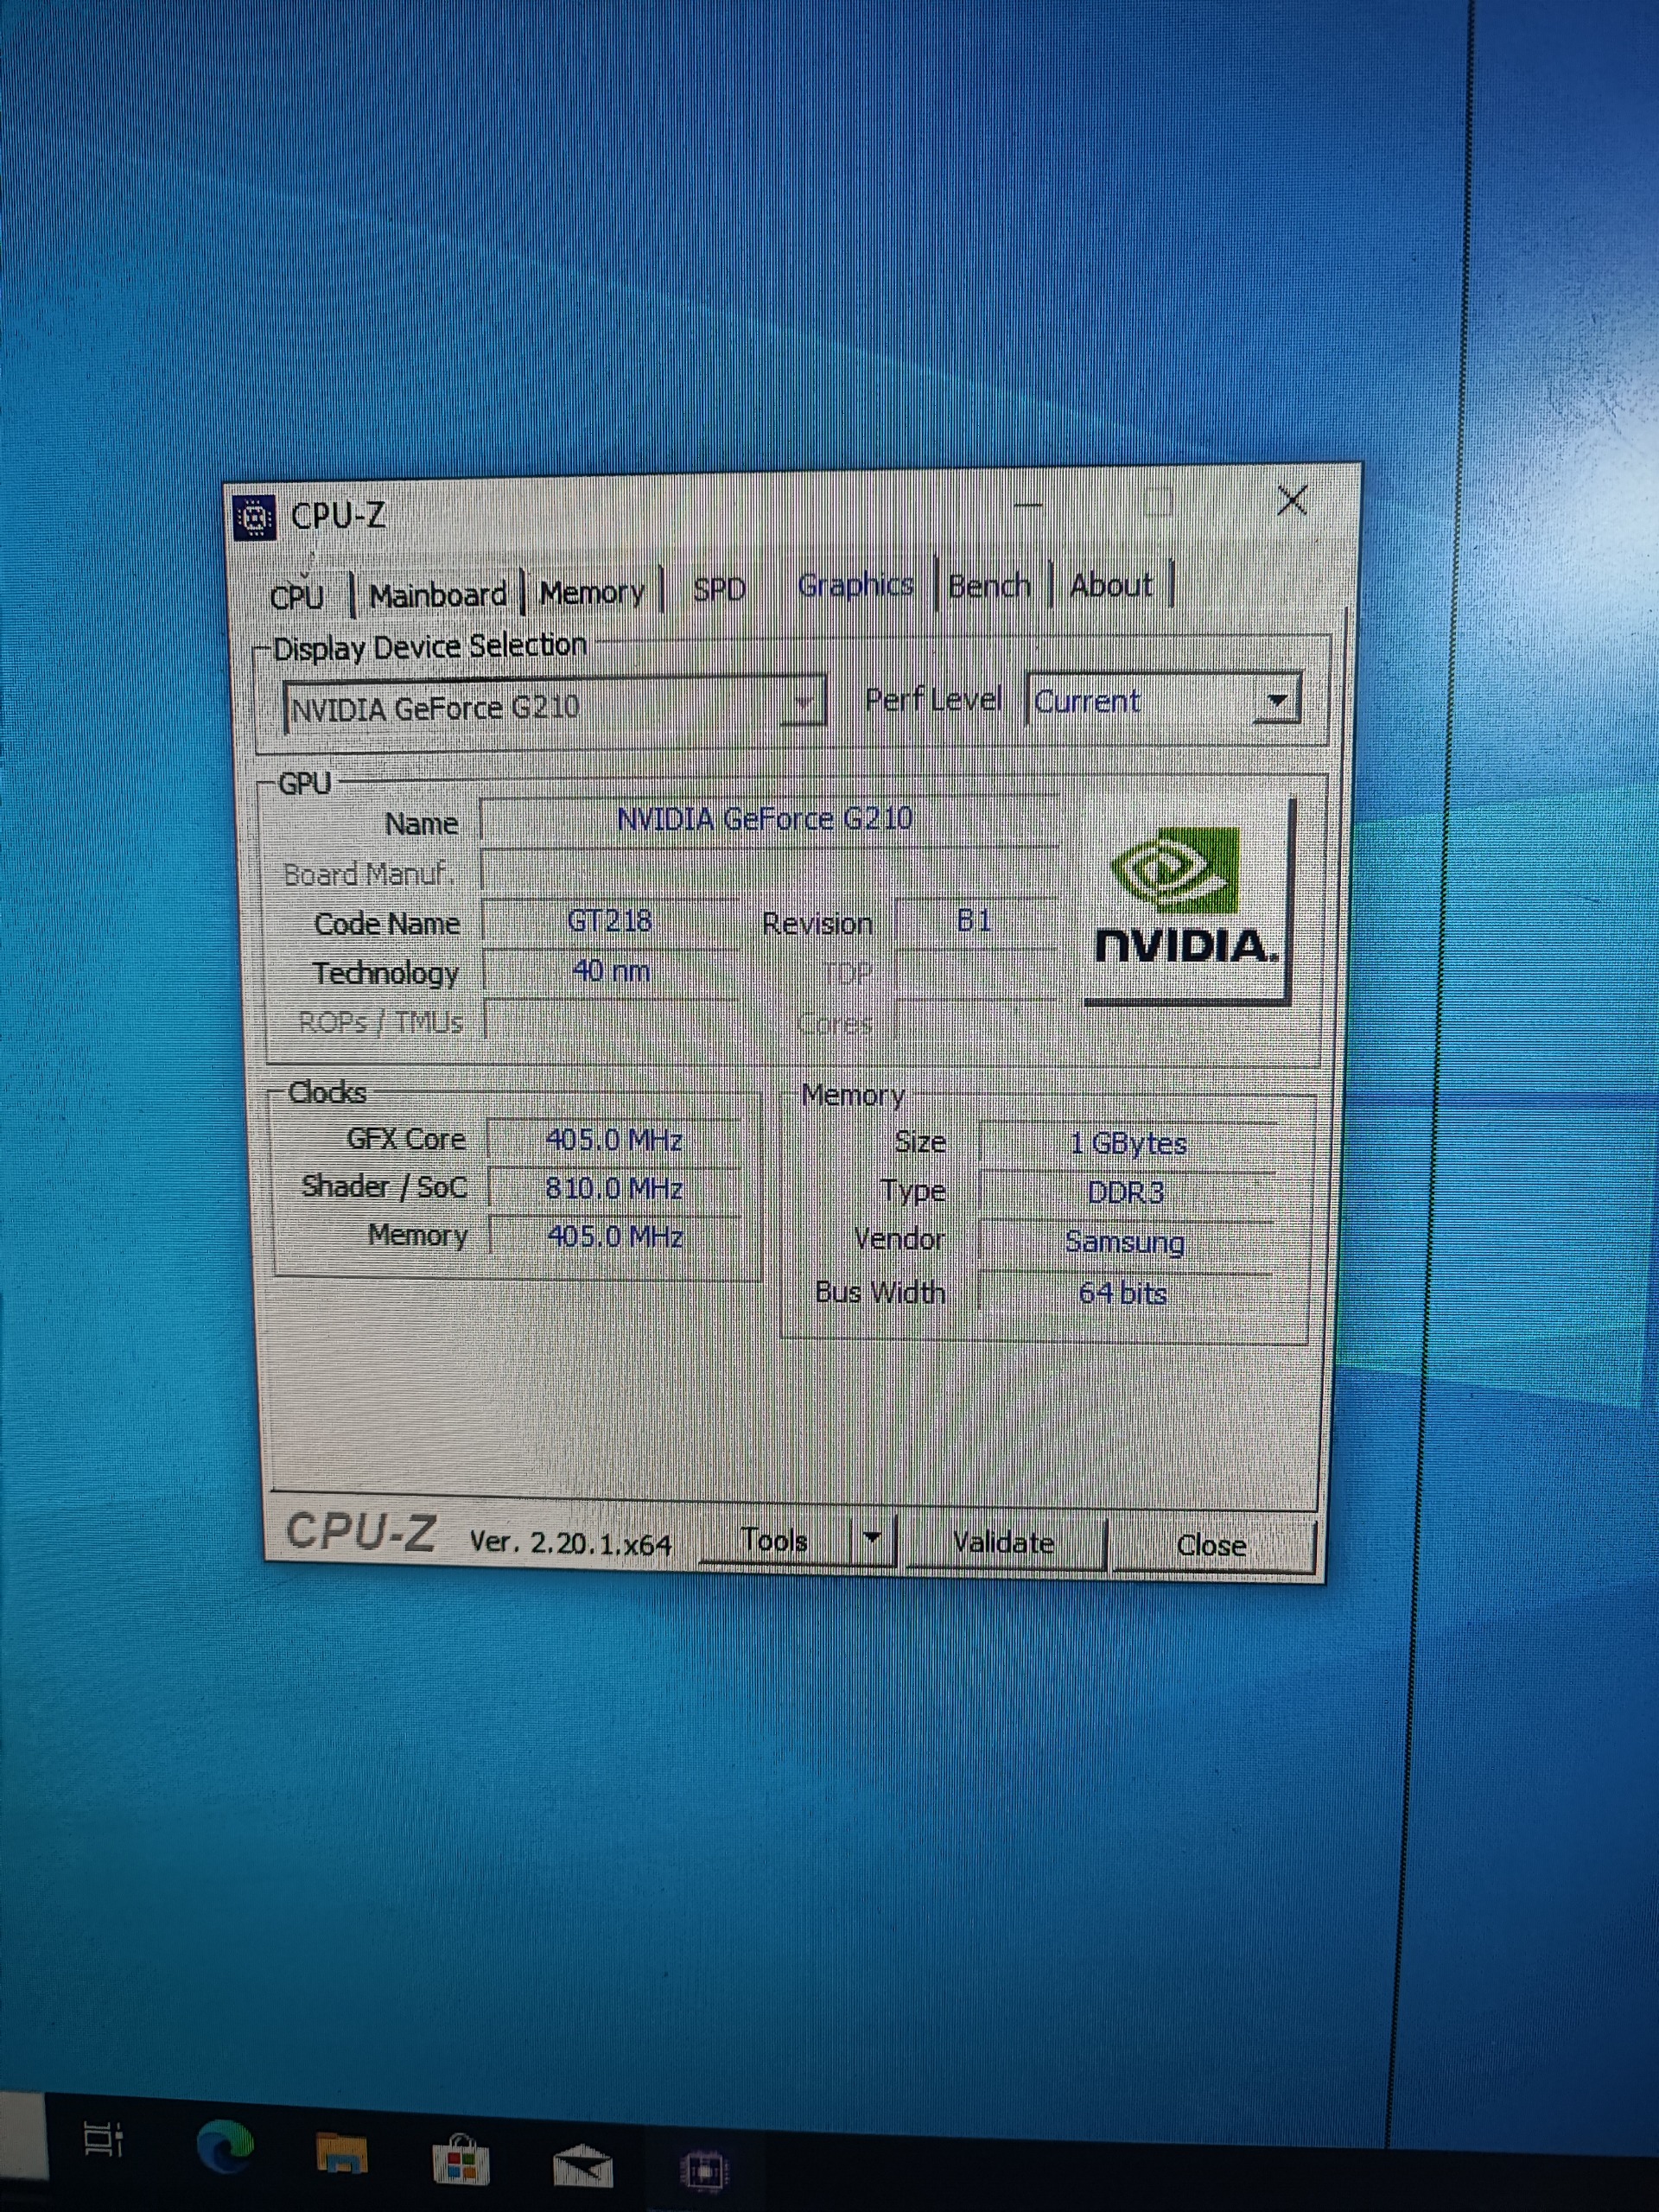Close the CPU-Z window with the X
The image size is (1659, 2212).
coord(1292,500)
